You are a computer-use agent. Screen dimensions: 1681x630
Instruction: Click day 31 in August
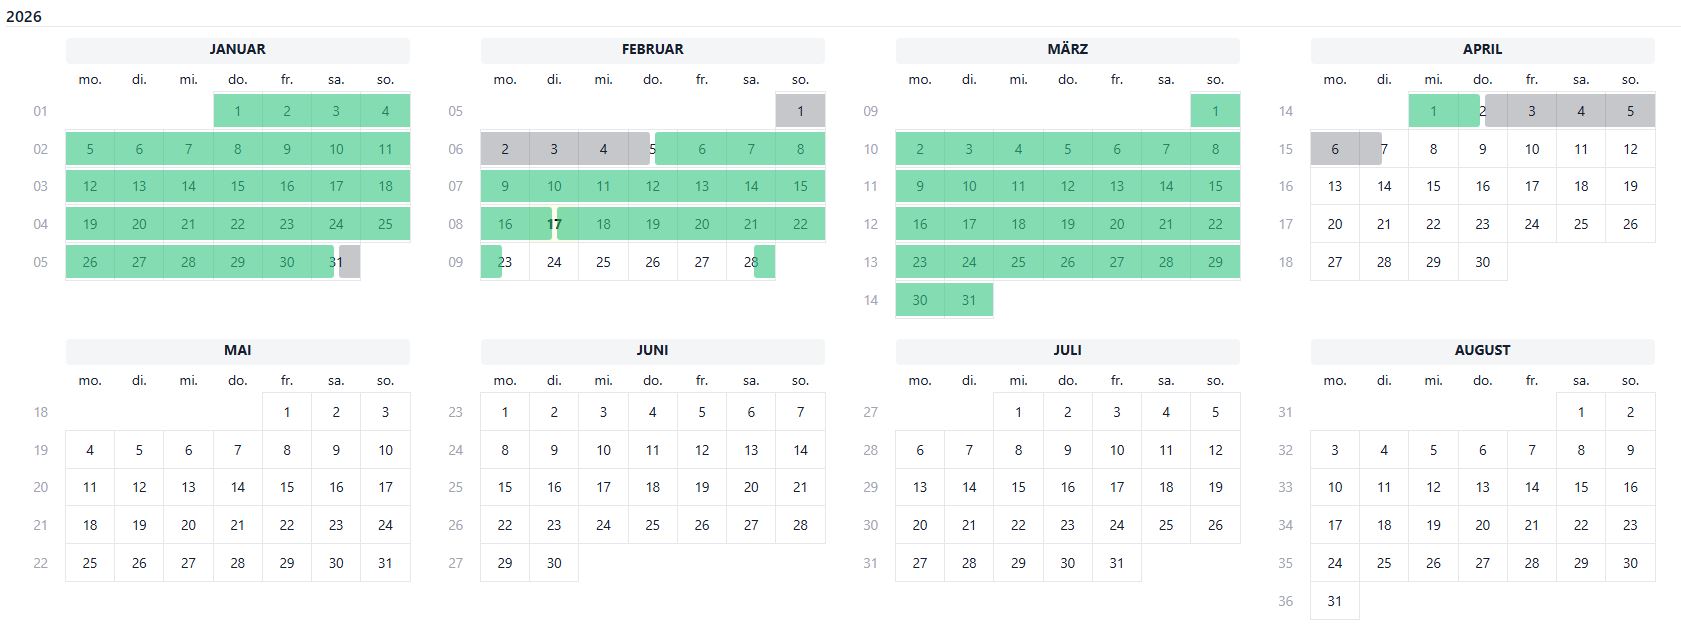pos(1334,601)
